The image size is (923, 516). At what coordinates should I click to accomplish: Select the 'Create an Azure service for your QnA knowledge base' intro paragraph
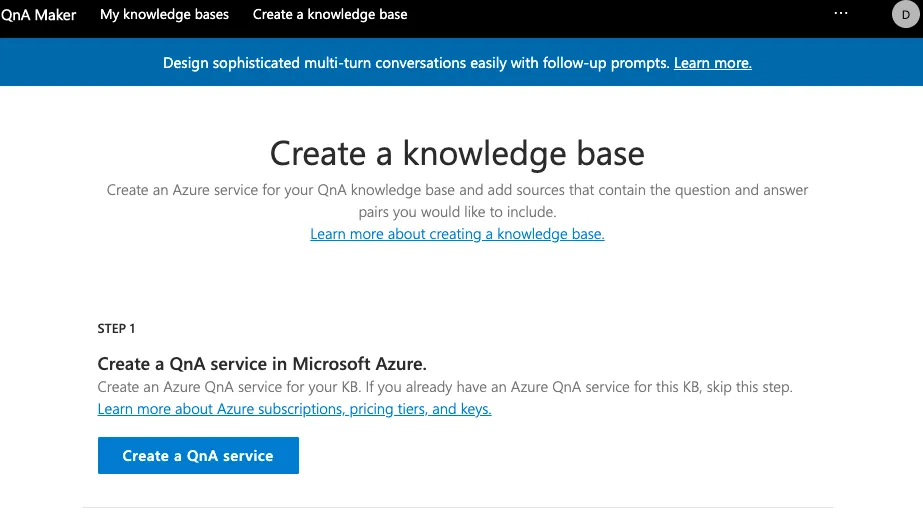point(457,201)
